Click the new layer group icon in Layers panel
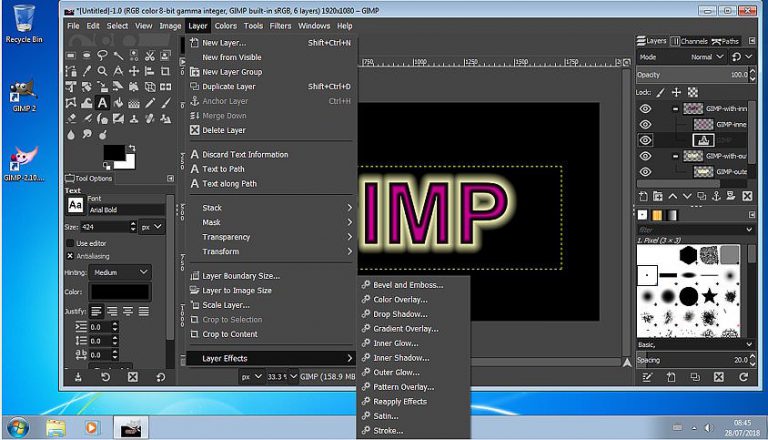768x440 pixels. tap(658, 196)
